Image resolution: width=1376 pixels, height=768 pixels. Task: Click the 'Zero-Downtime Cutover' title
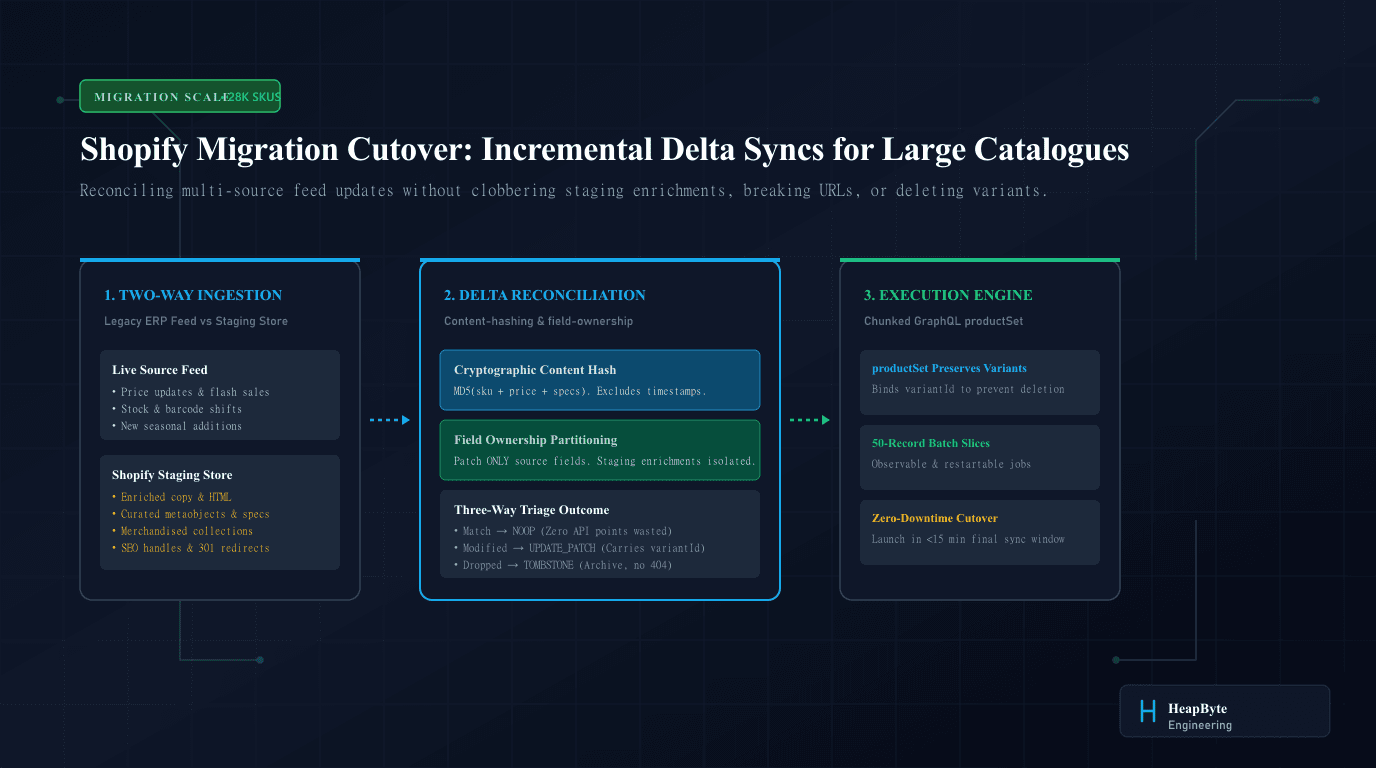tap(935, 518)
